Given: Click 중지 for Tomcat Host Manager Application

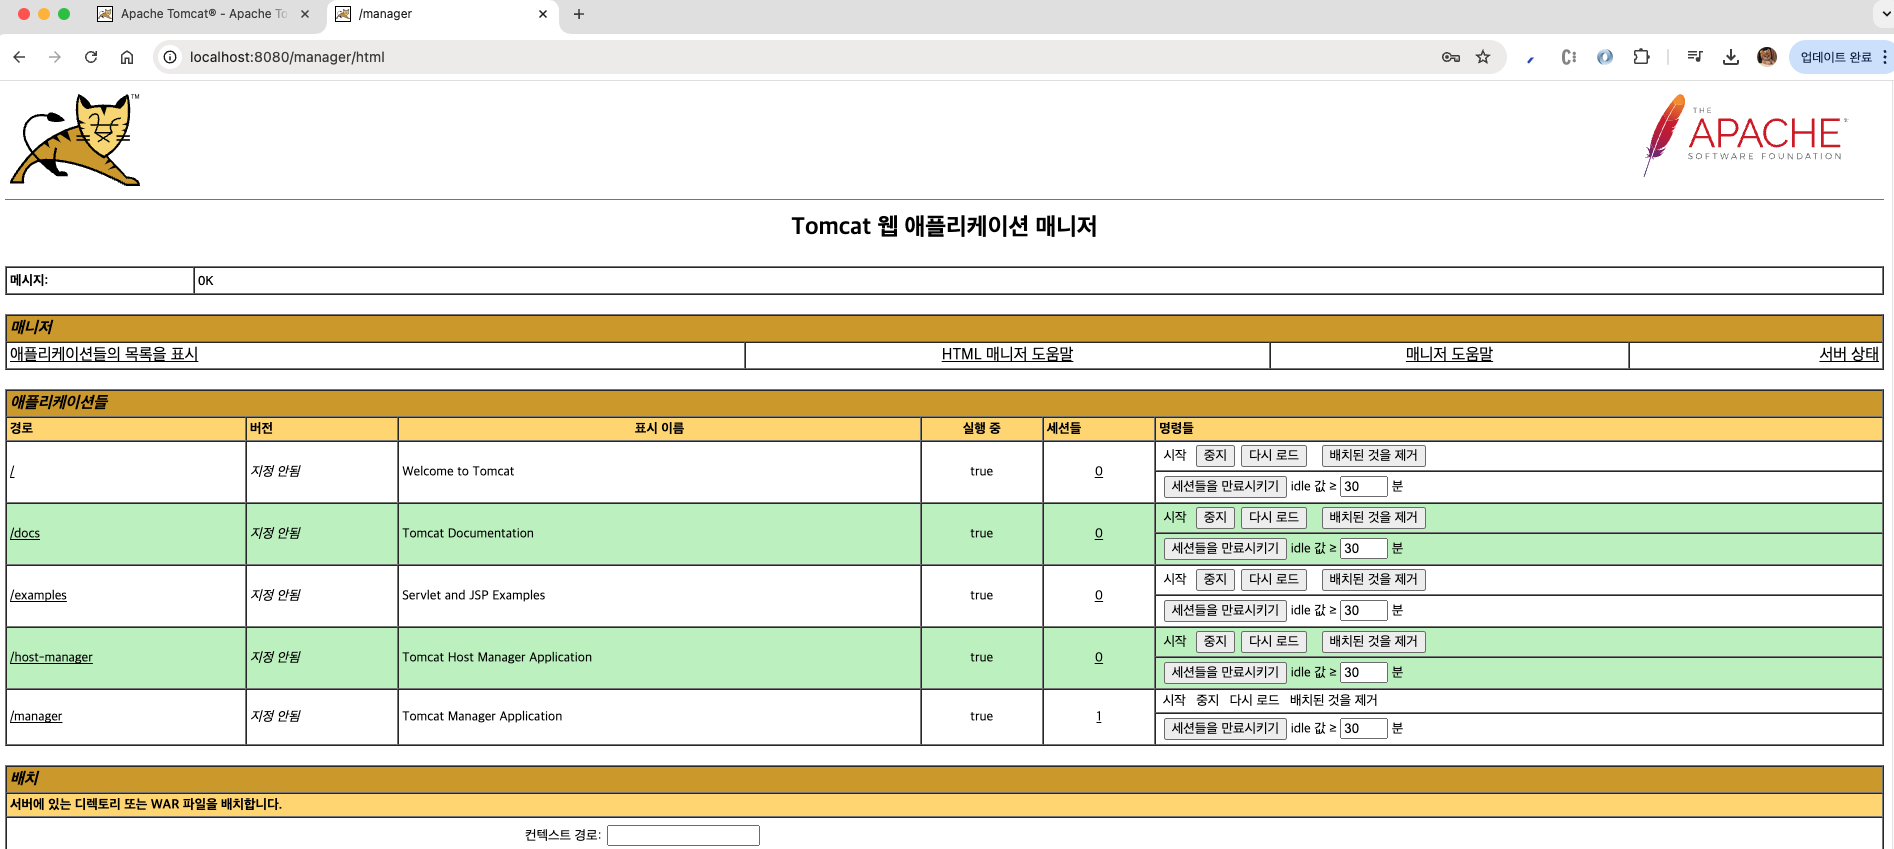Looking at the screenshot, I should coord(1215,642).
